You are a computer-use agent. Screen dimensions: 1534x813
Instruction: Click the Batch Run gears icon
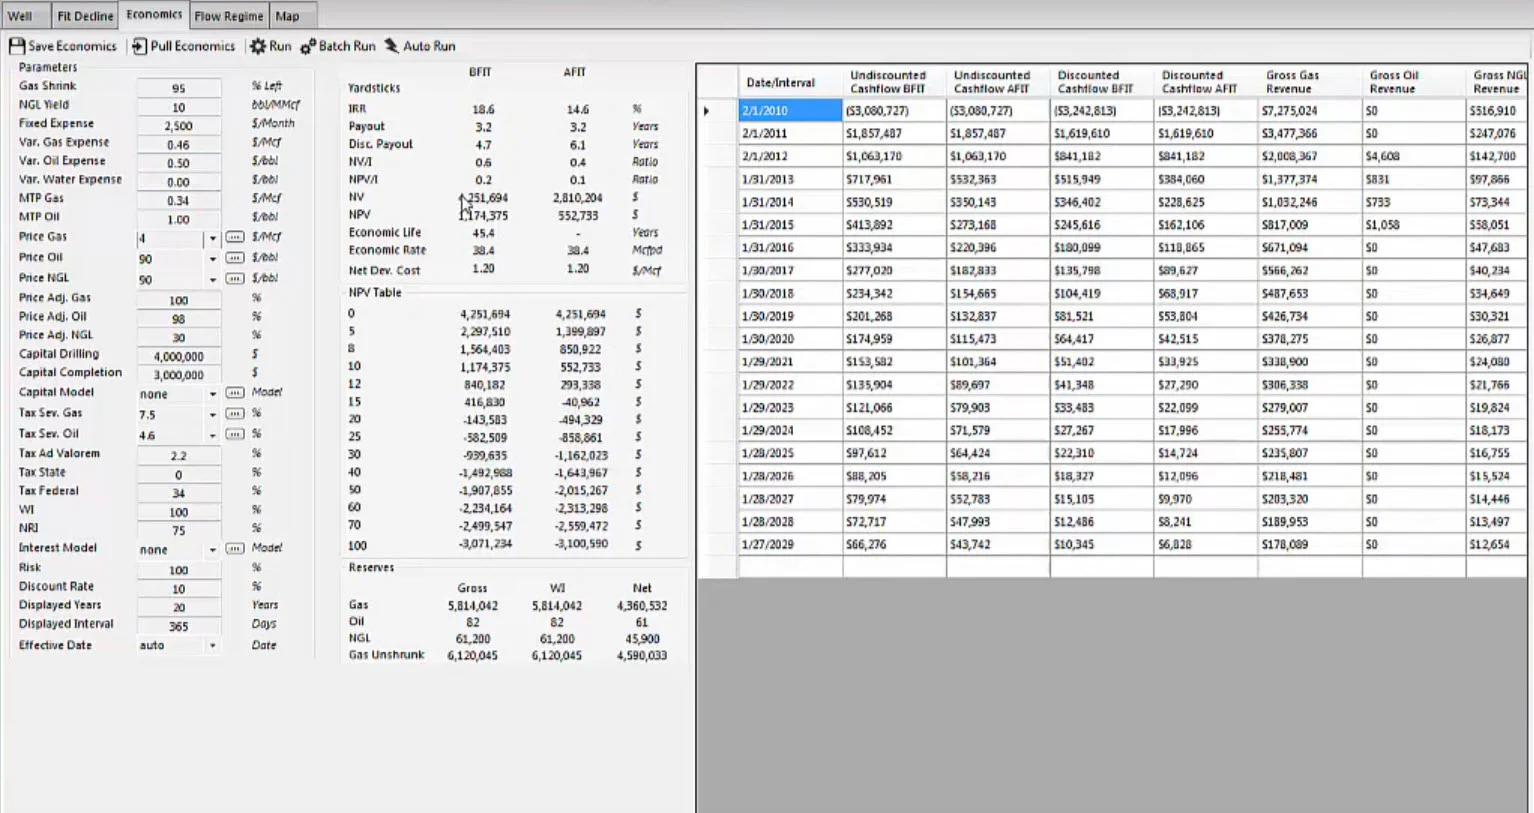(308, 46)
